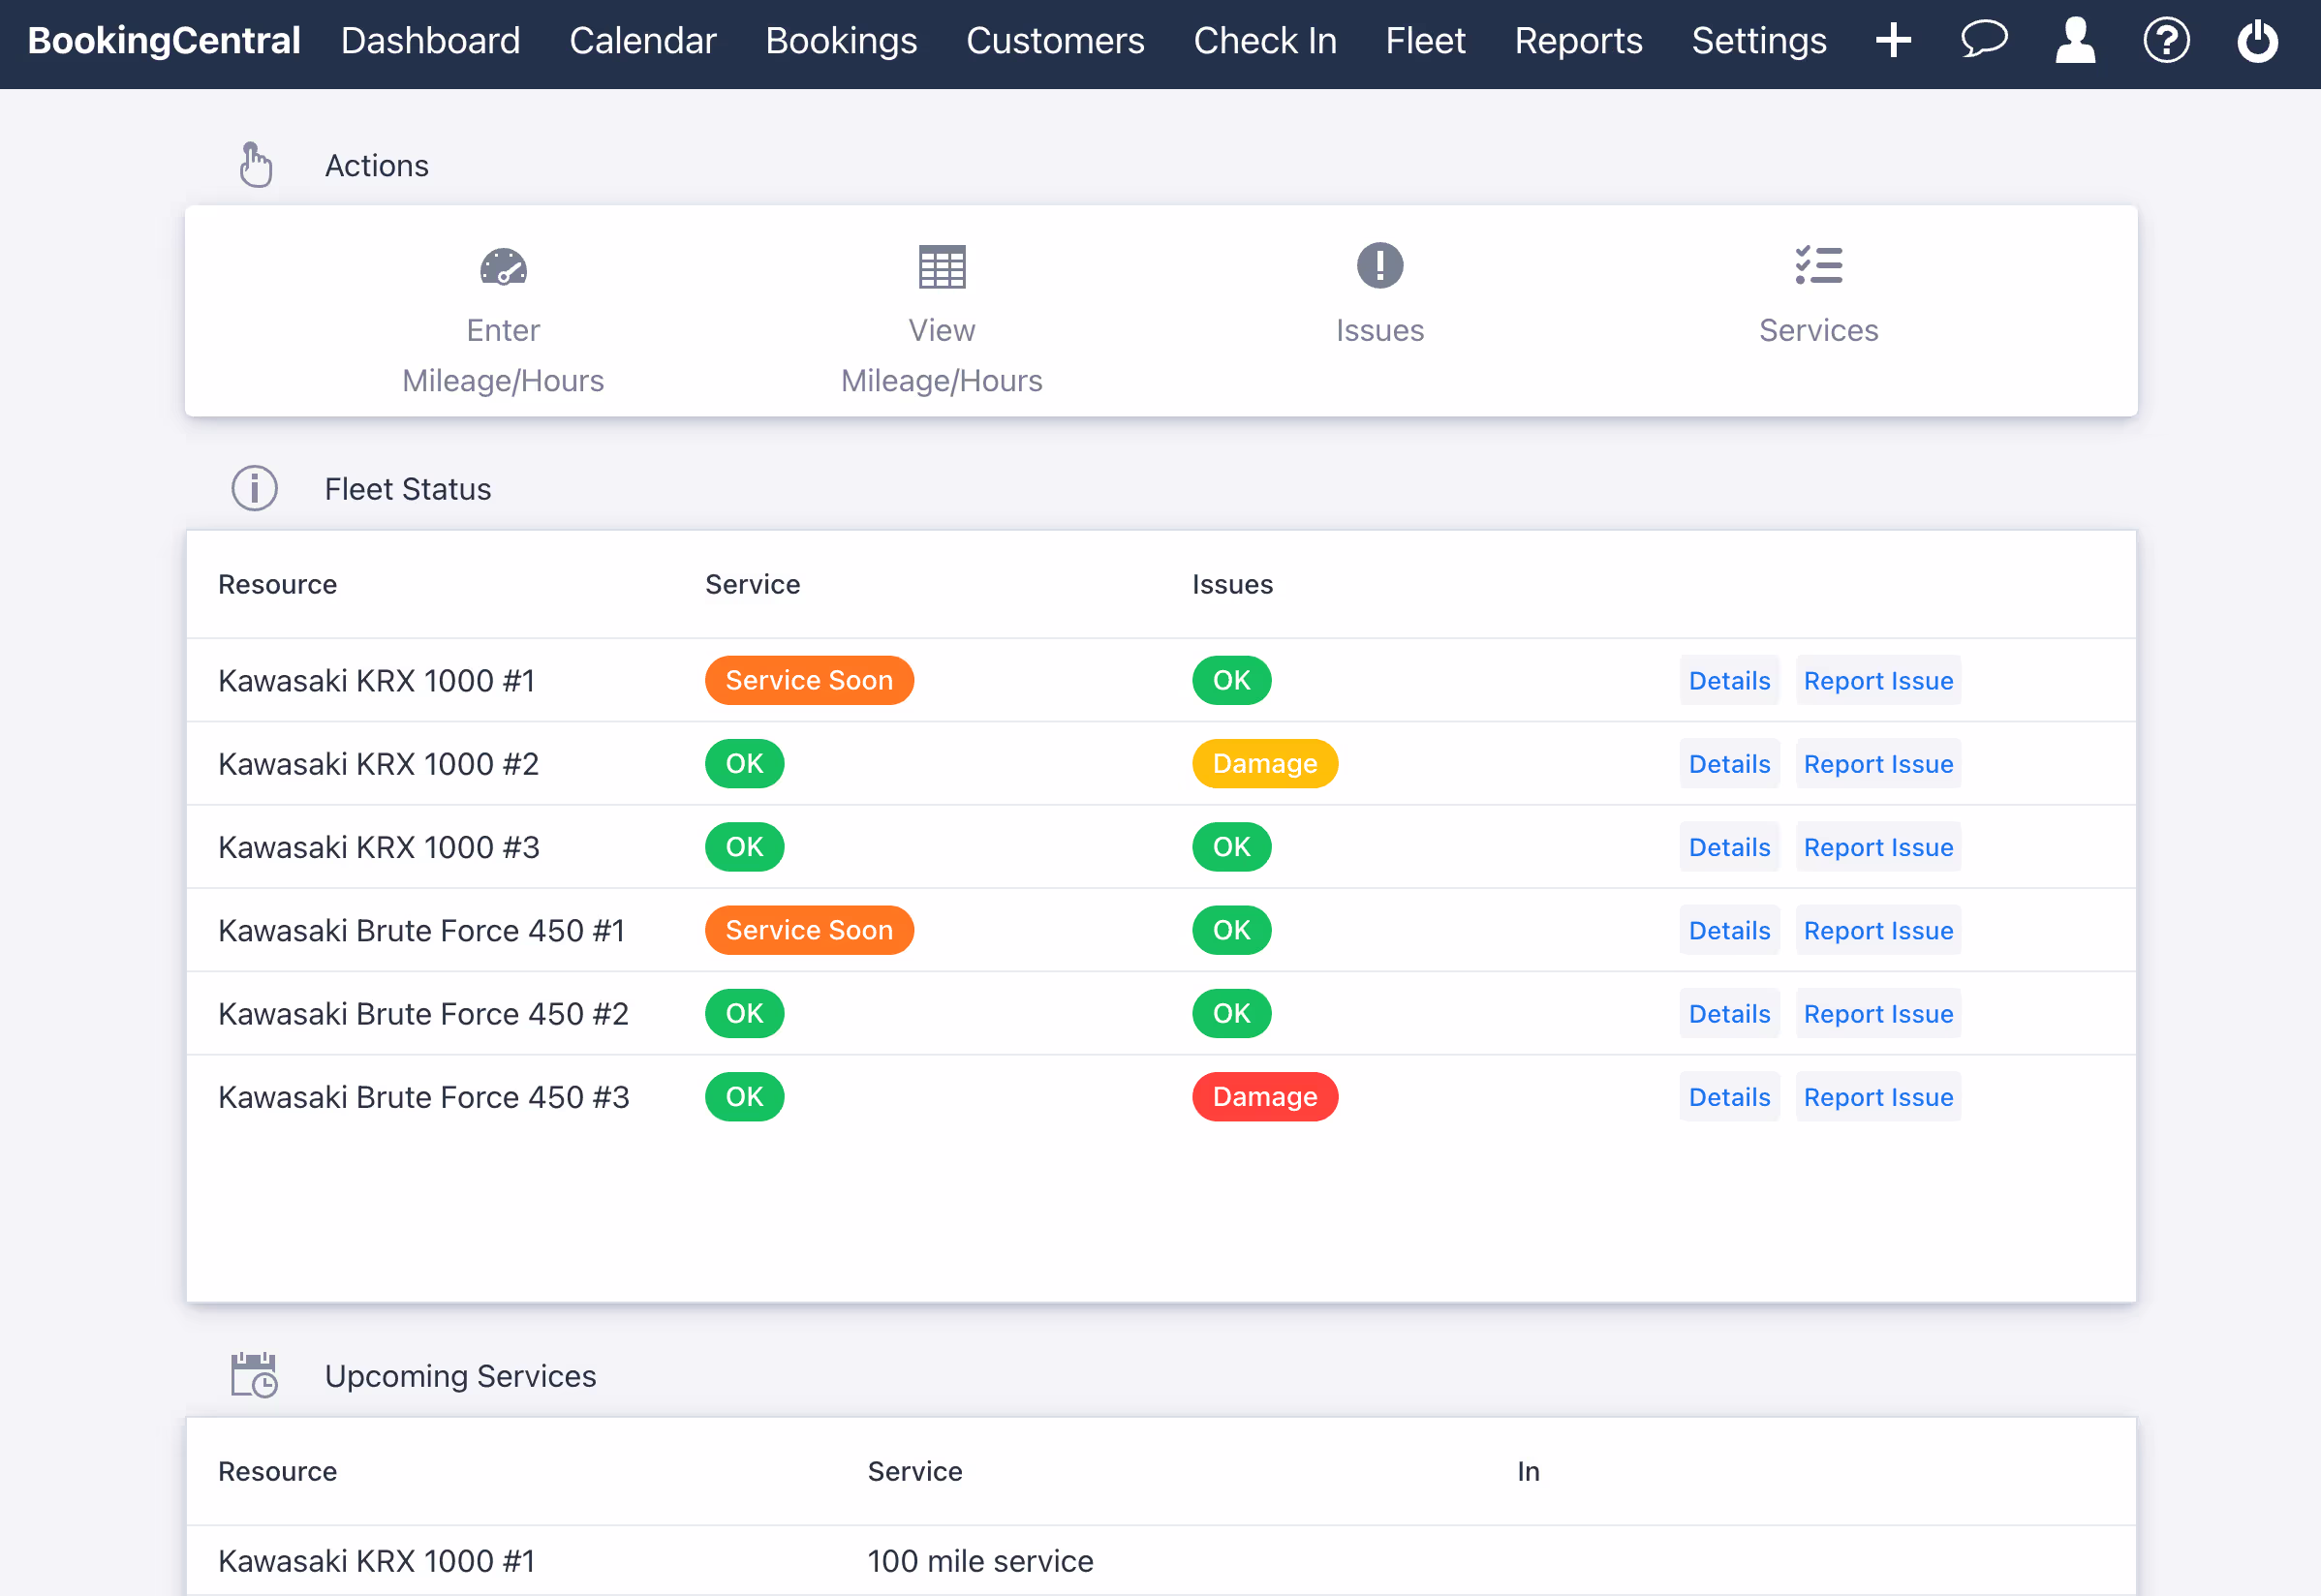This screenshot has width=2321, height=1596.
Task: Click the Service OK badge for Brute Force 450 #2
Action: [744, 1014]
